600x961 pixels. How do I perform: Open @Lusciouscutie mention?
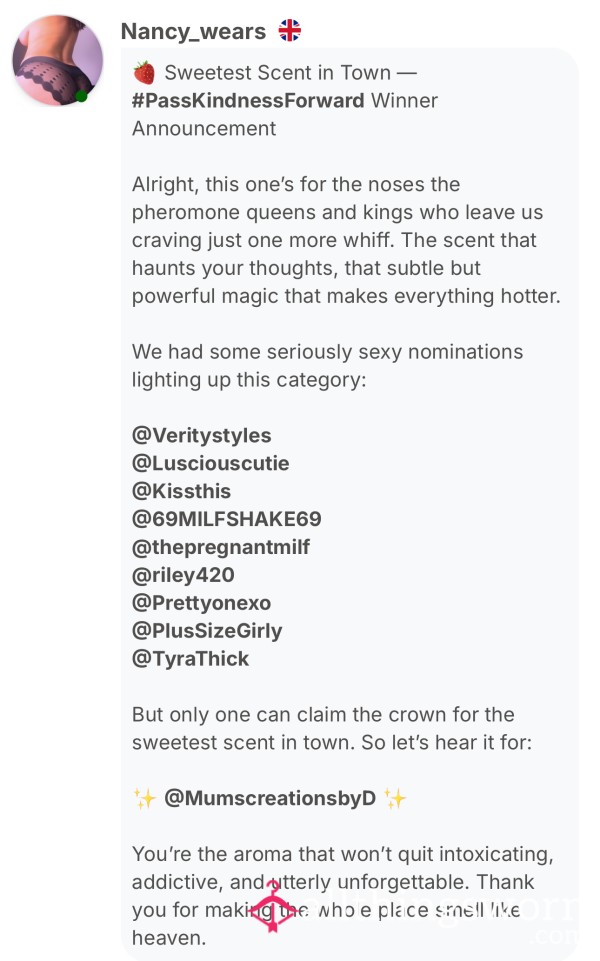pyautogui.click(x=210, y=463)
